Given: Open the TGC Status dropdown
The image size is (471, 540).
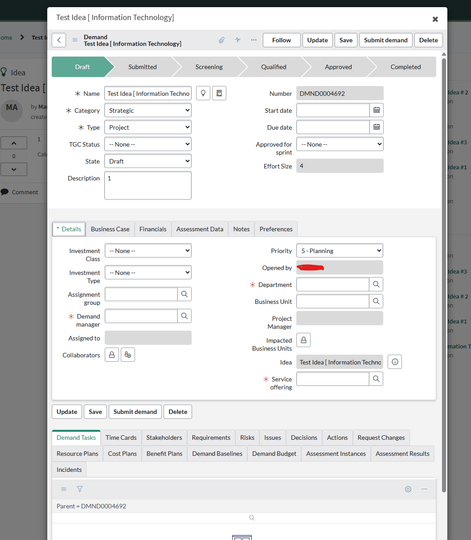Looking at the screenshot, I should (x=148, y=144).
